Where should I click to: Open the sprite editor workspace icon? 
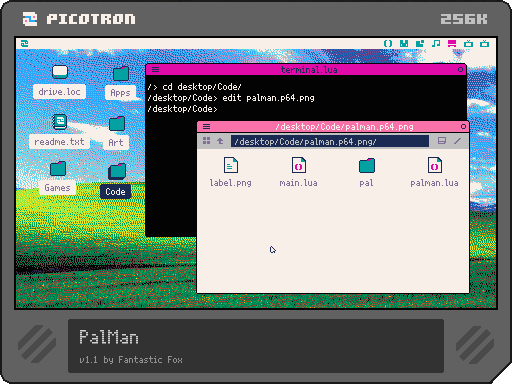click(404, 43)
